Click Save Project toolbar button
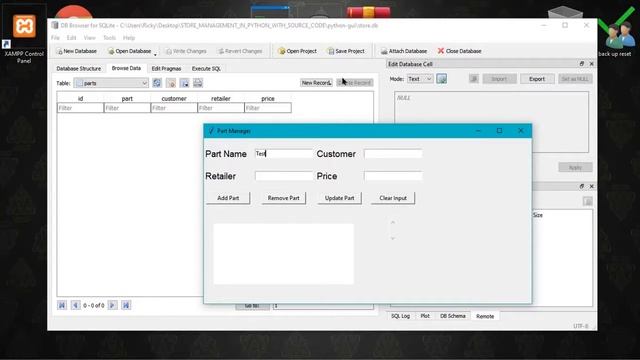640x360 pixels. point(346,51)
